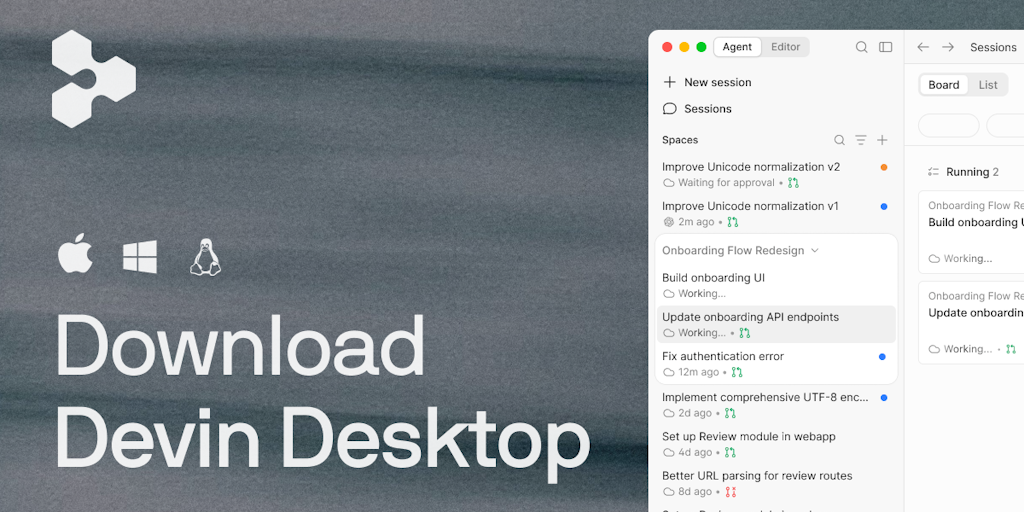Go forward with the right arrow
1024x512 pixels.
click(948, 47)
